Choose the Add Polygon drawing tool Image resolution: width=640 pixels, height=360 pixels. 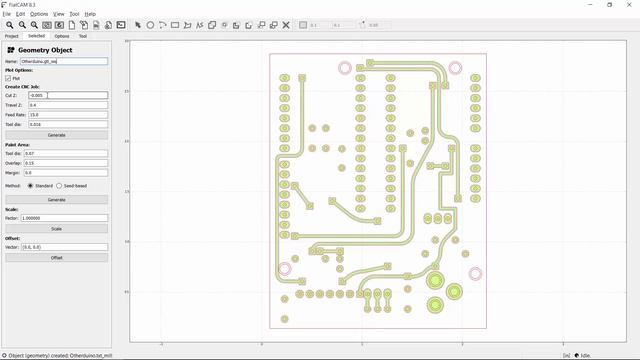(x=187, y=25)
